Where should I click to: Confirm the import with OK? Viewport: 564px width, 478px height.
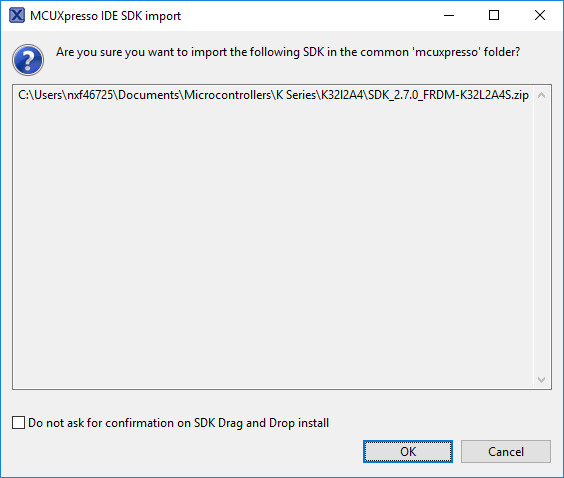click(x=408, y=452)
